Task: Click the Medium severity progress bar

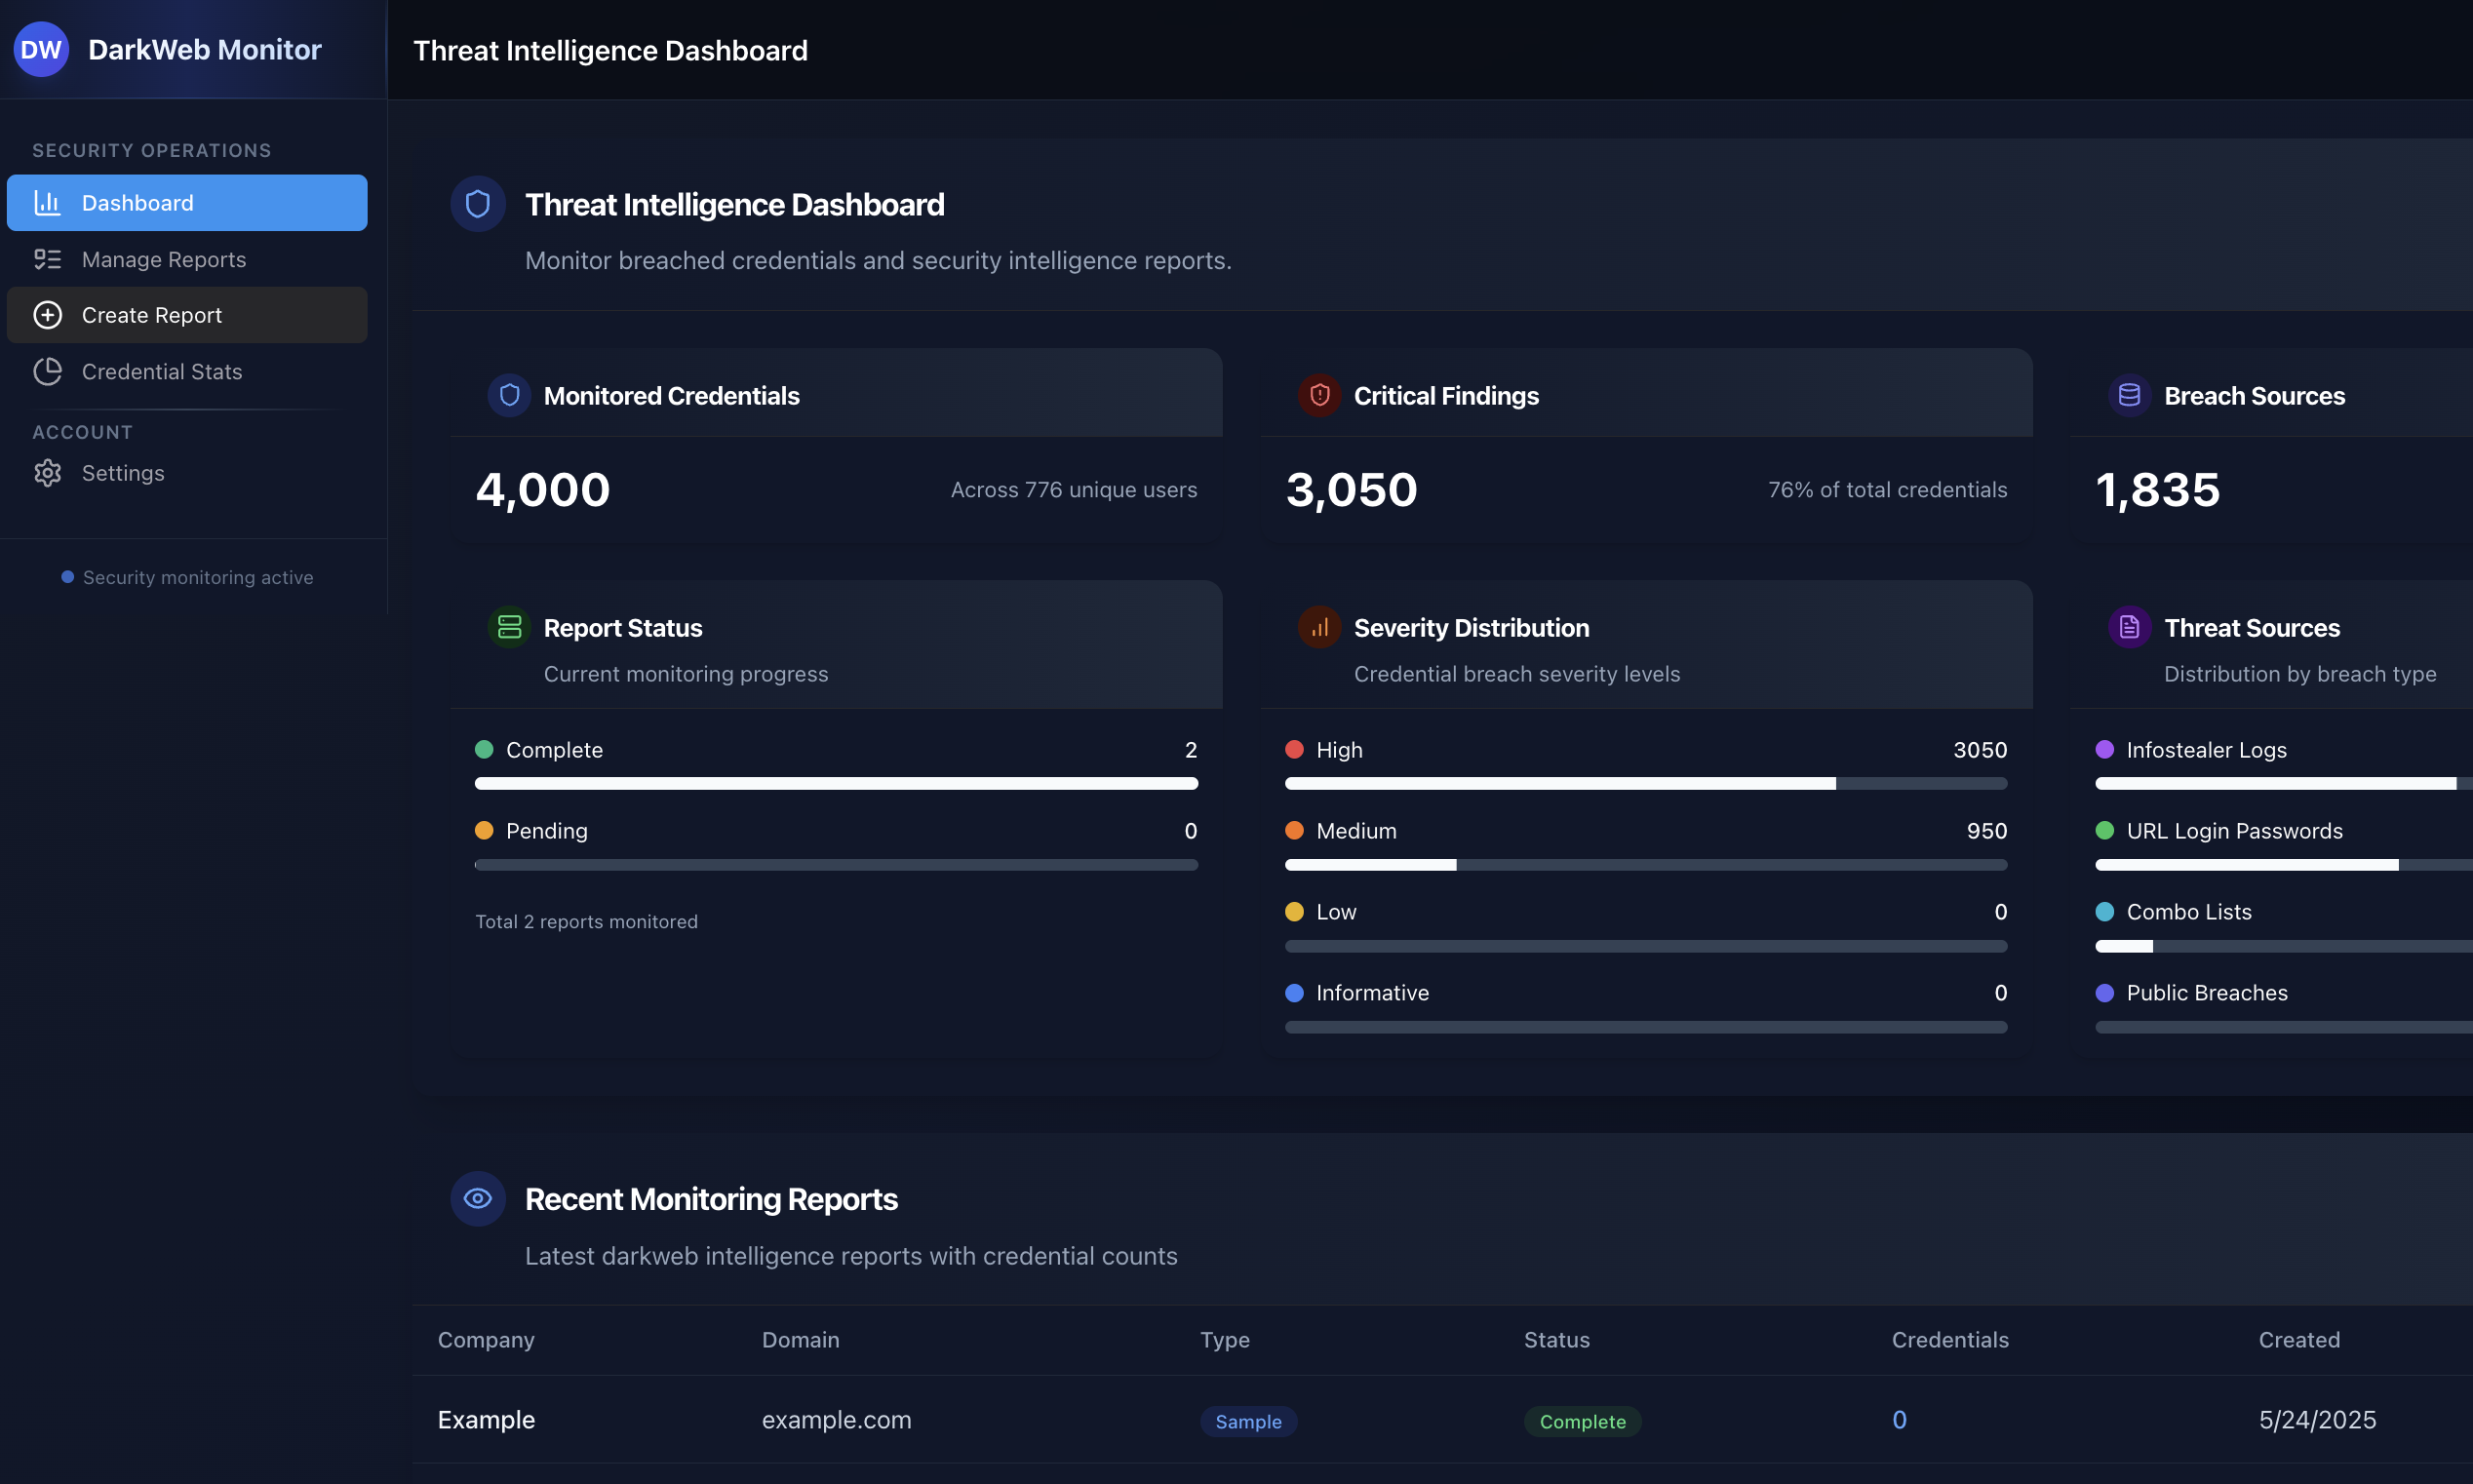Action: [x=1645, y=865]
